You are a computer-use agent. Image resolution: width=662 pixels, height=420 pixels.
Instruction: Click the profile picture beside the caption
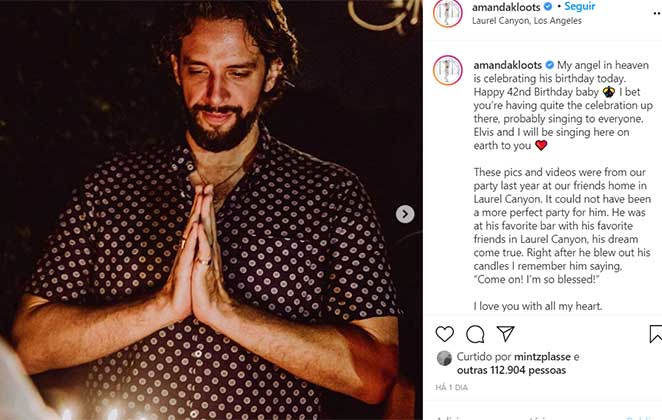pyautogui.click(x=447, y=70)
